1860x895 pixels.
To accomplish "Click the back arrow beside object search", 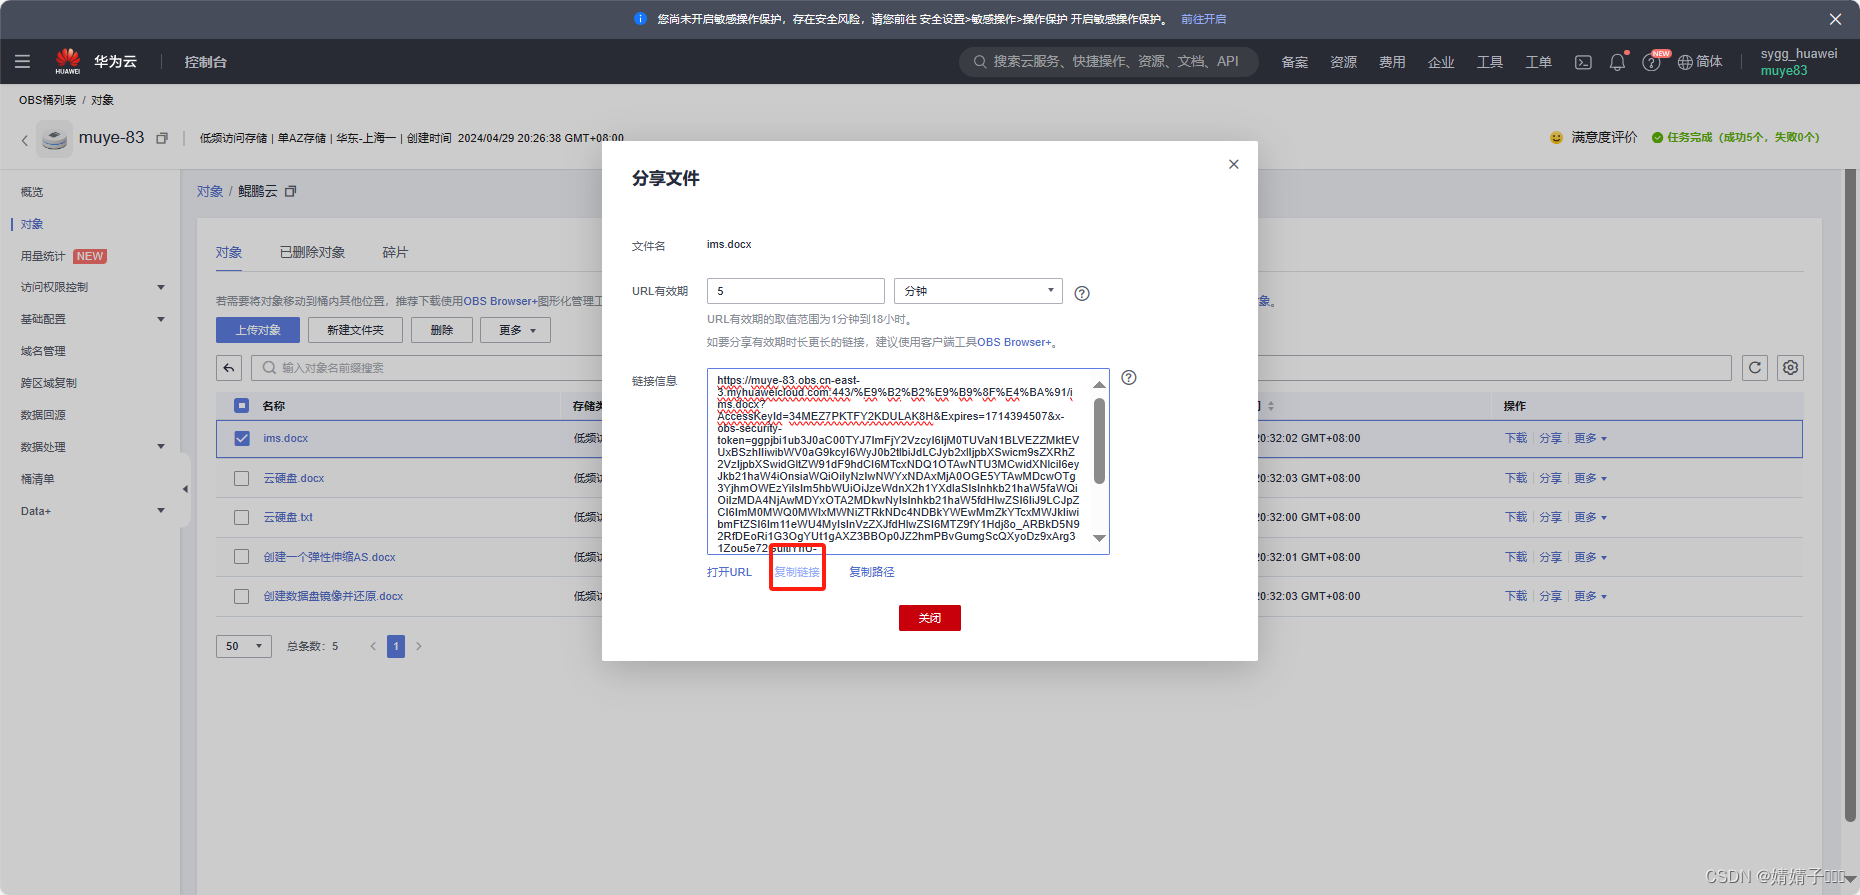I will click(229, 368).
